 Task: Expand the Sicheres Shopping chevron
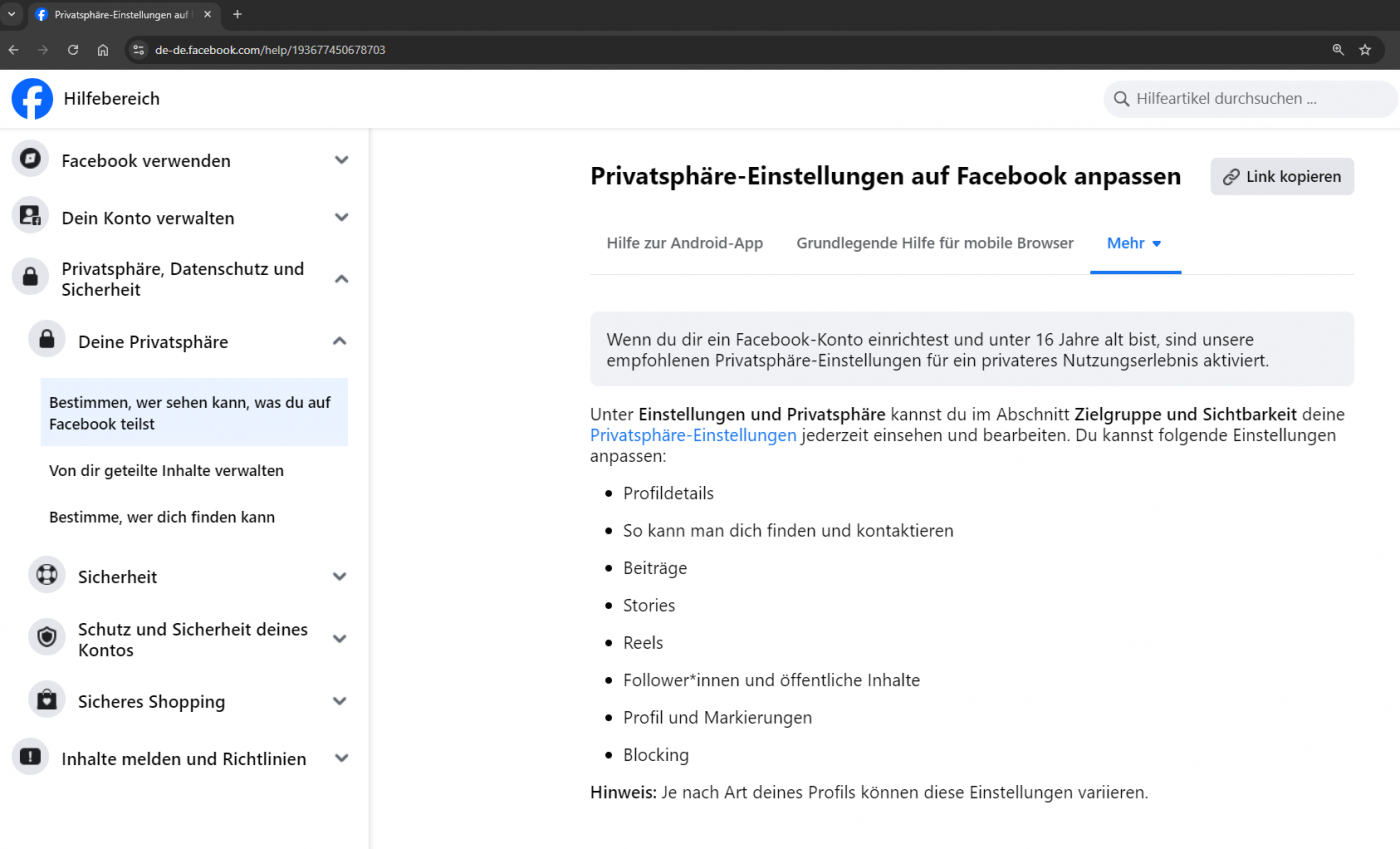tap(340, 701)
